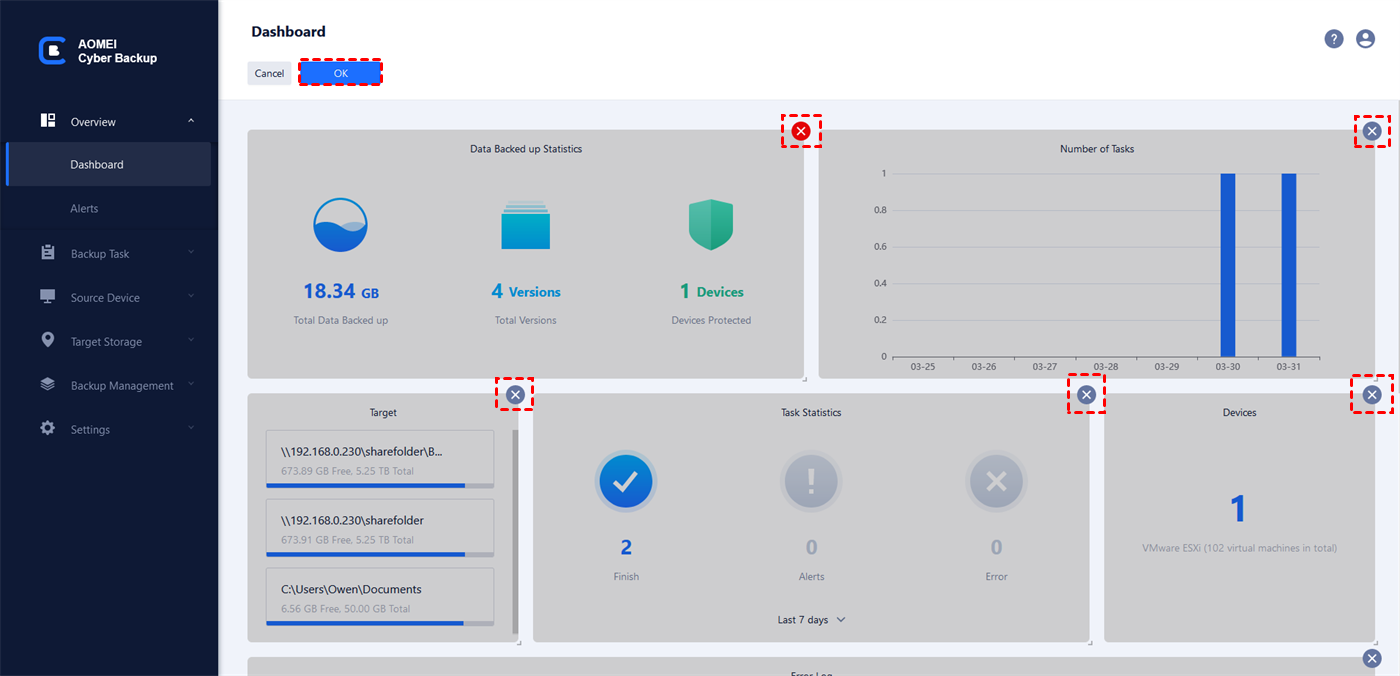Click the Overview sidebar icon
The width and height of the screenshot is (1400, 676).
pos(48,121)
